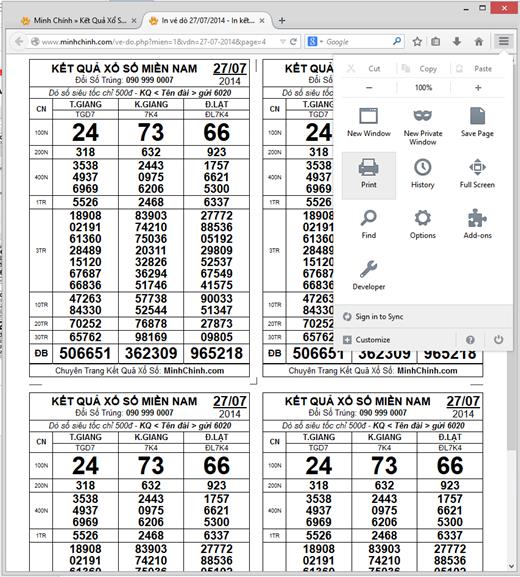Open the URL history dropdown arrow
Screen dimensions: 520x577
(x=282, y=42)
